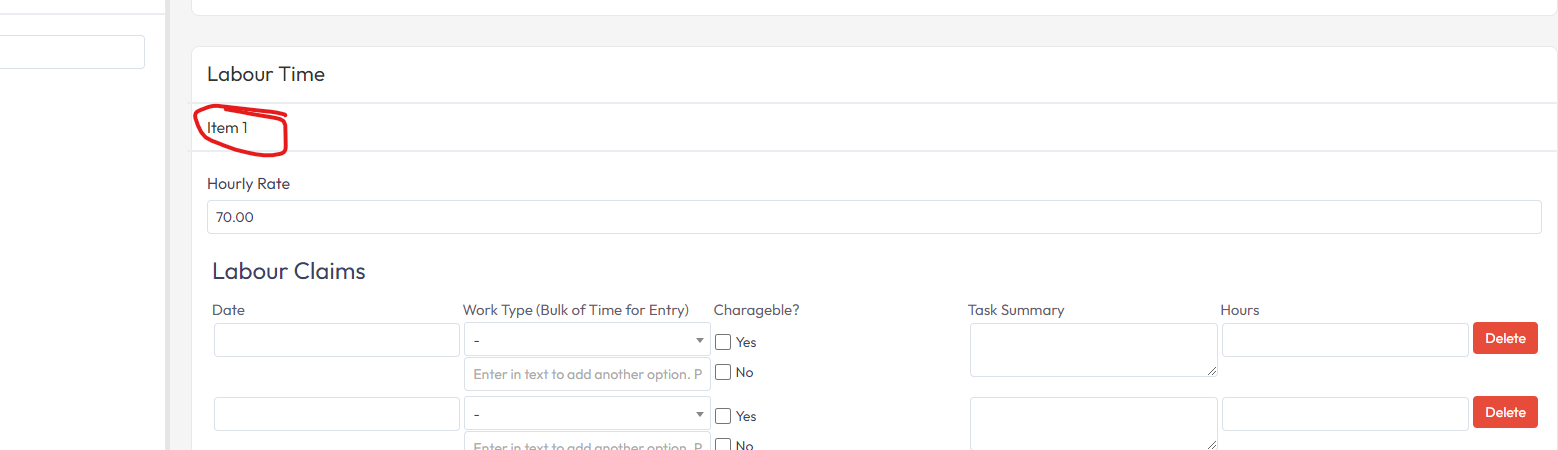Expand the Item 1 section header

point(227,128)
